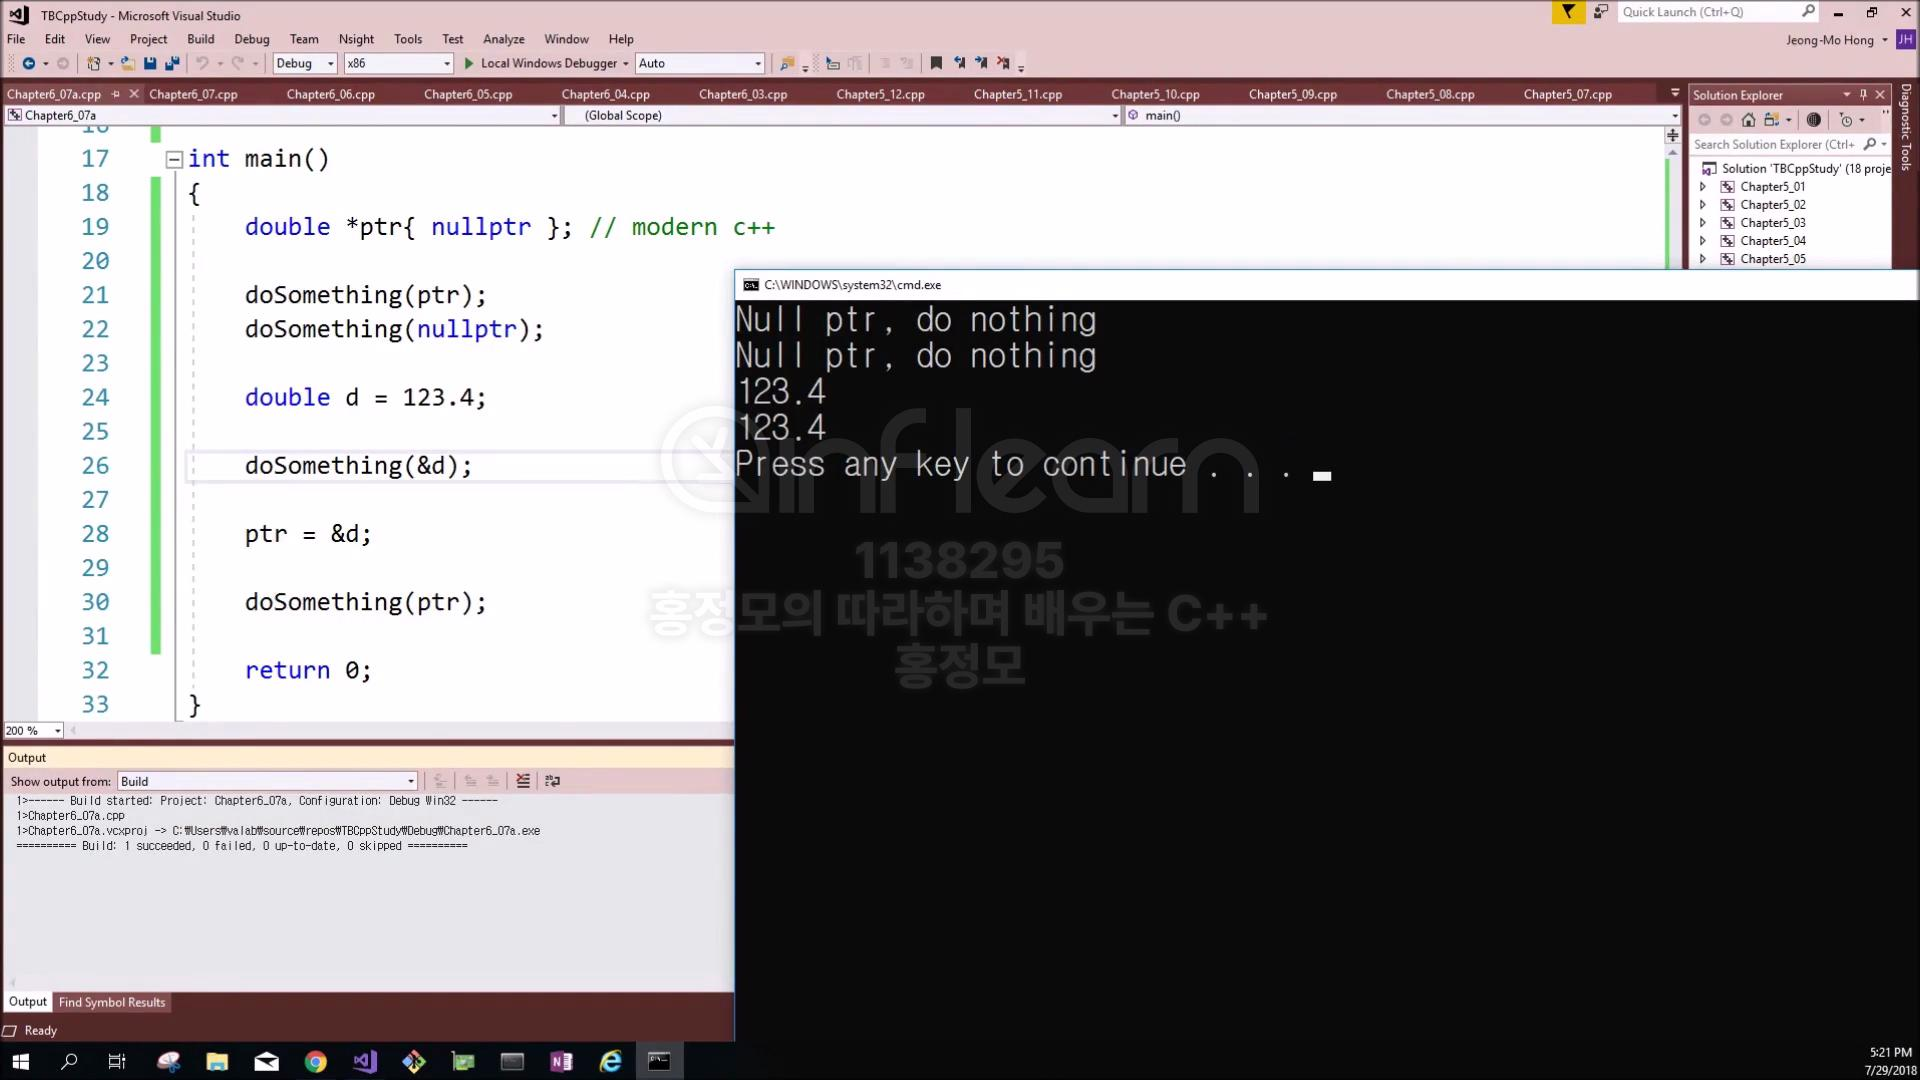Open the x86 platform dropdown
Image resolution: width=1920 pixels, height=1080 pixels.
pos(446,63)
